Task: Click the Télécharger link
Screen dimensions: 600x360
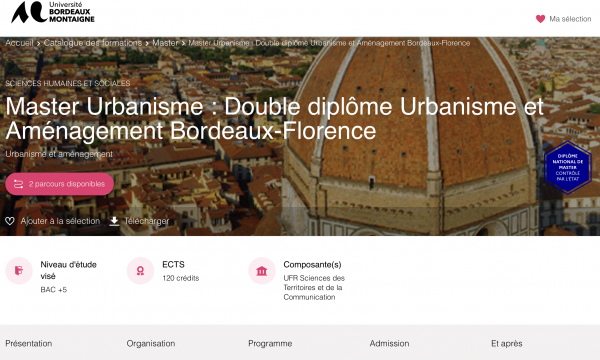Action: pyautogui.click(x=146, y=221)
